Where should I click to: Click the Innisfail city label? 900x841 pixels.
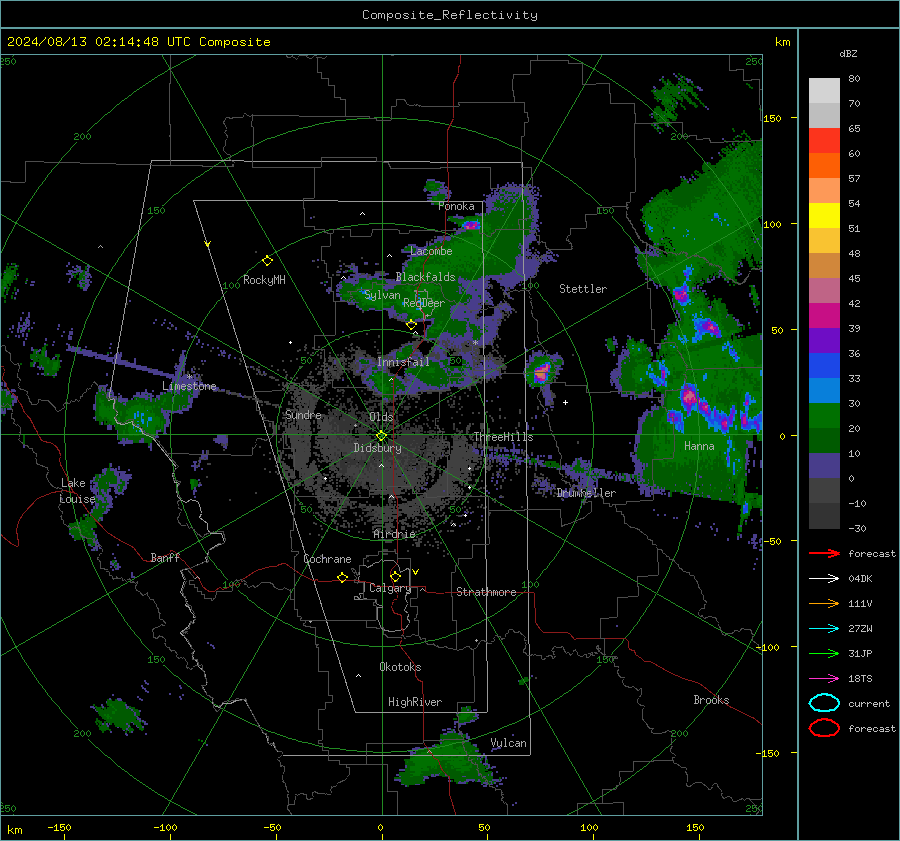point(403,362)
